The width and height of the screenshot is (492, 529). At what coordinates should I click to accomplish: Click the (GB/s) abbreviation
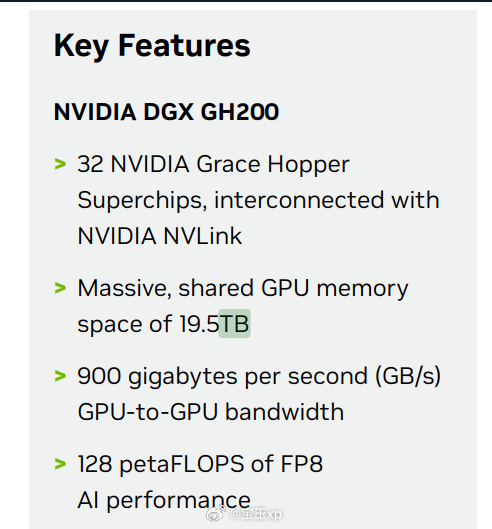408,376
